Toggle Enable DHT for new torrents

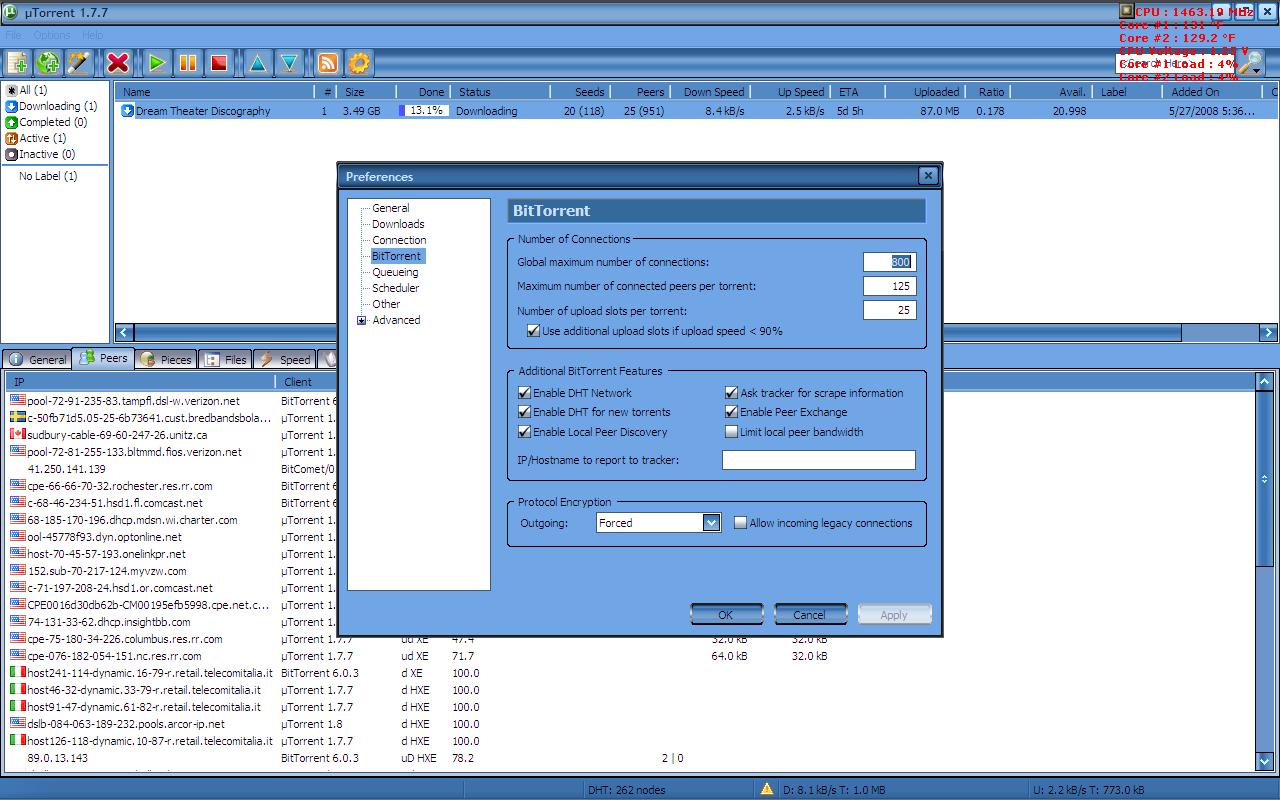524,412
